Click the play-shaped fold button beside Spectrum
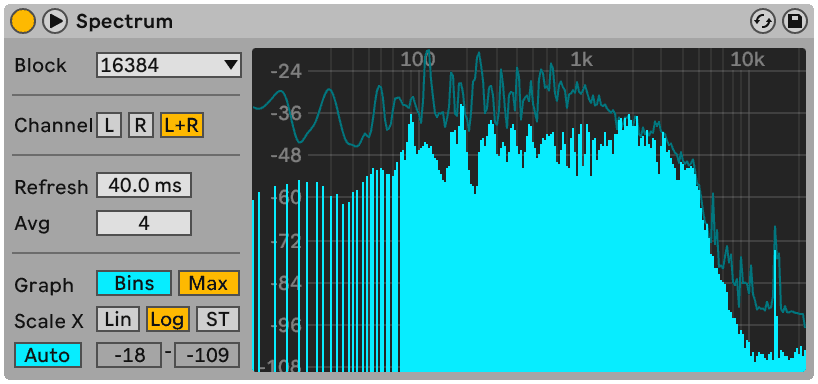This screenshot has width=818, height=384. point(55,21)
